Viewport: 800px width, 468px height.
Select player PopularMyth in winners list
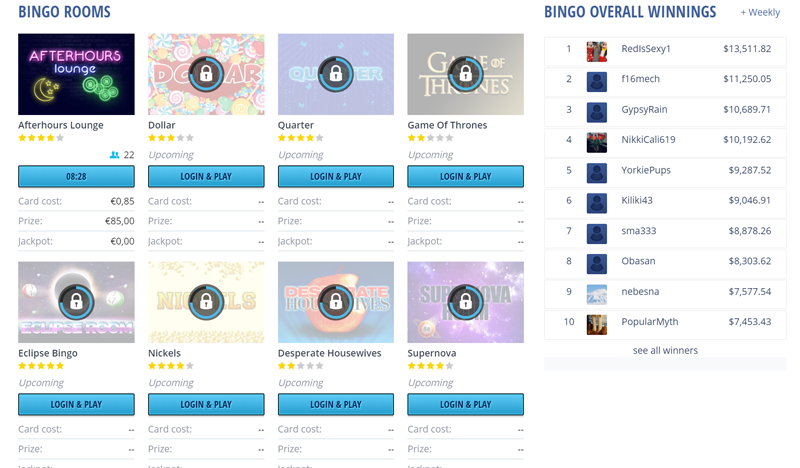point(649,322)
